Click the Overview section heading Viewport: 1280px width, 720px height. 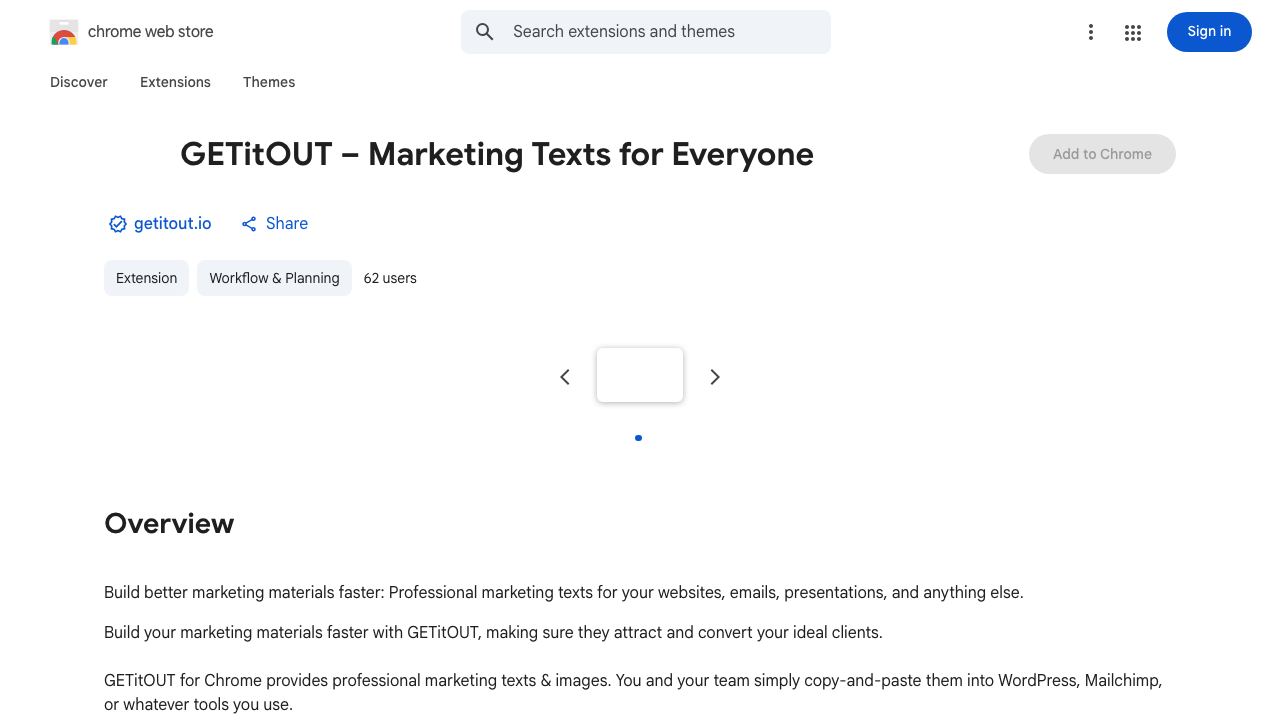tap(169, 523)
